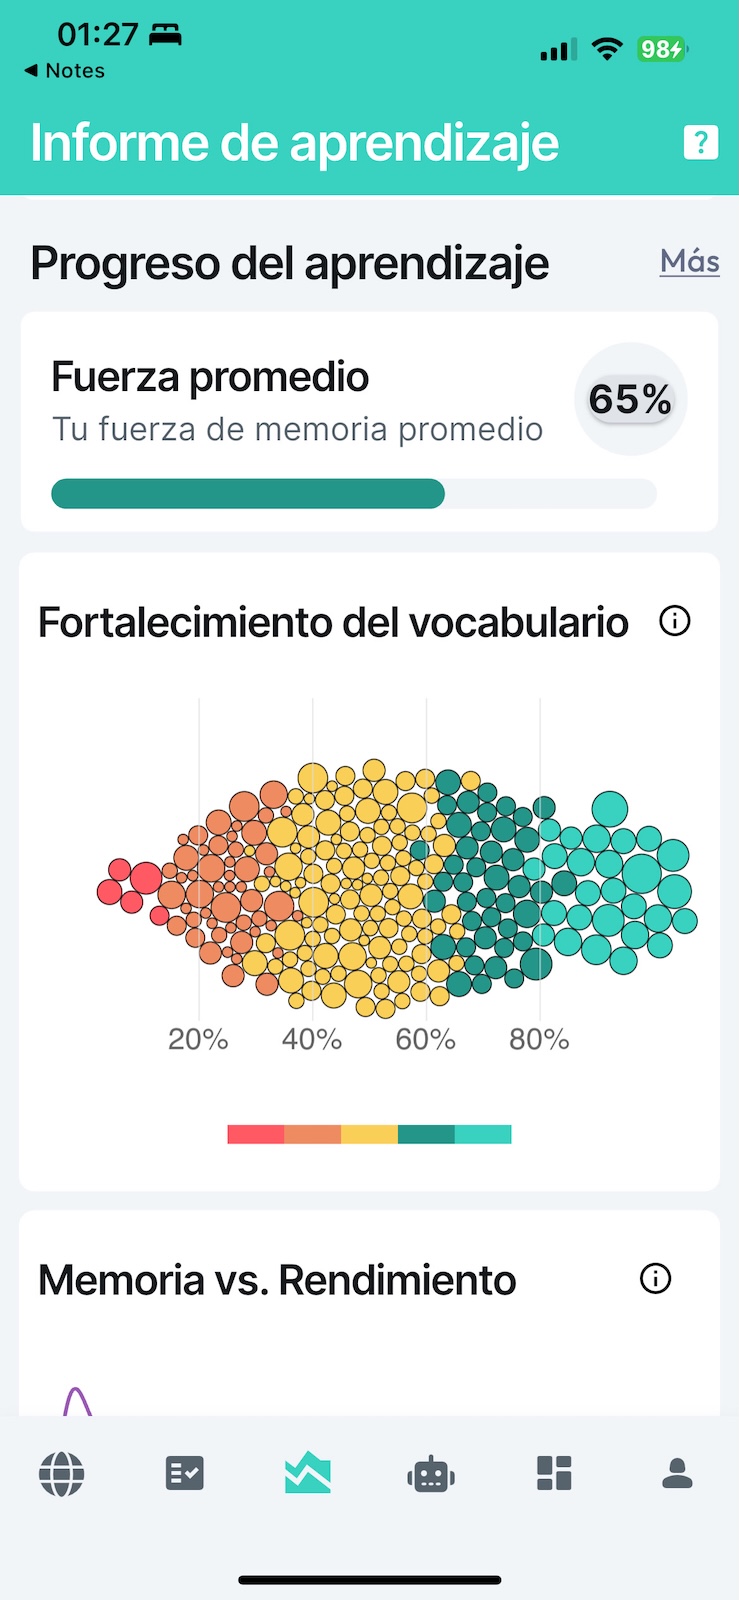Select the red legend color swatch
Image resolution: width=739 pixels, height=1600 pixels.
256,1134
